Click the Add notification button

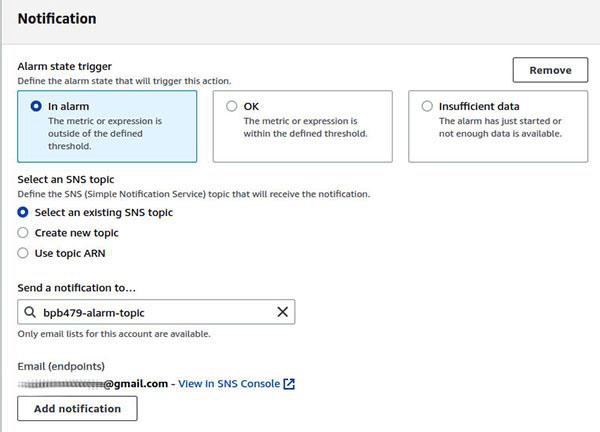77,409
